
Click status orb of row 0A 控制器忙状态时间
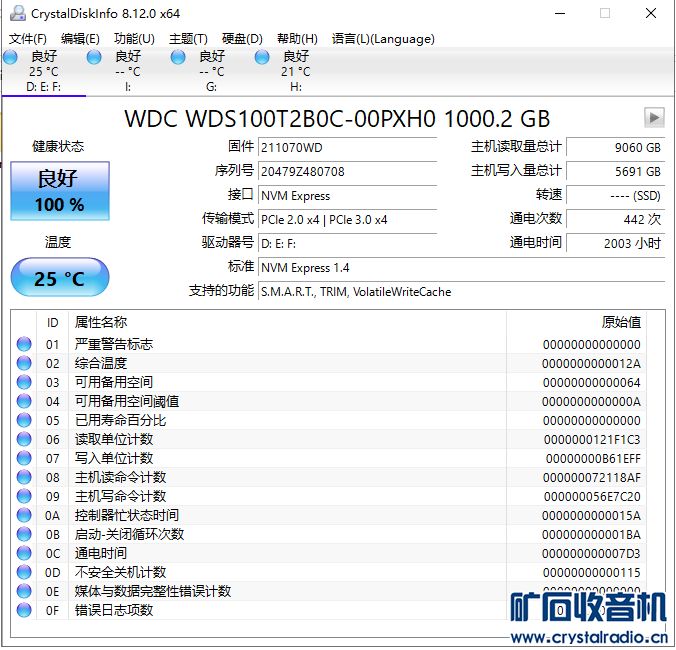point(24,515)
